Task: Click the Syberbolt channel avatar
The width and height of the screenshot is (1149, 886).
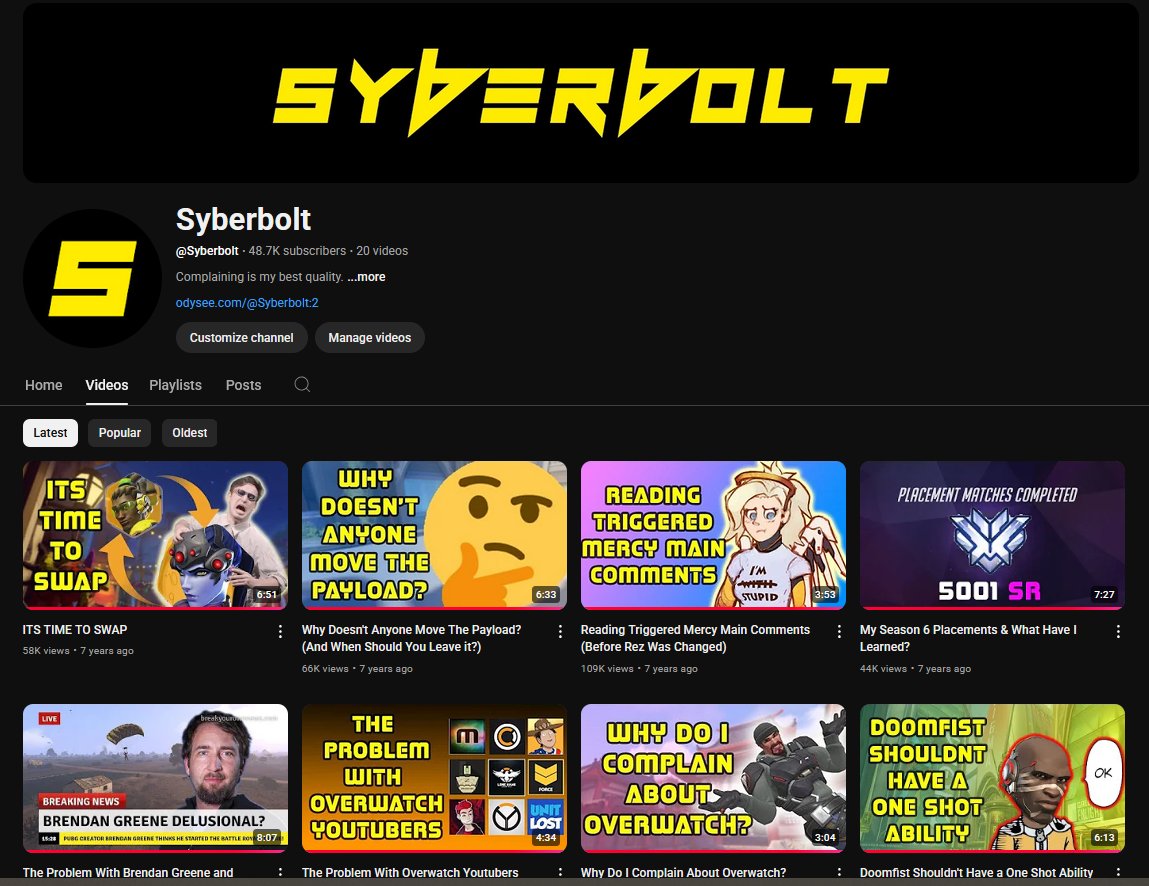Action: coord(92,278)
